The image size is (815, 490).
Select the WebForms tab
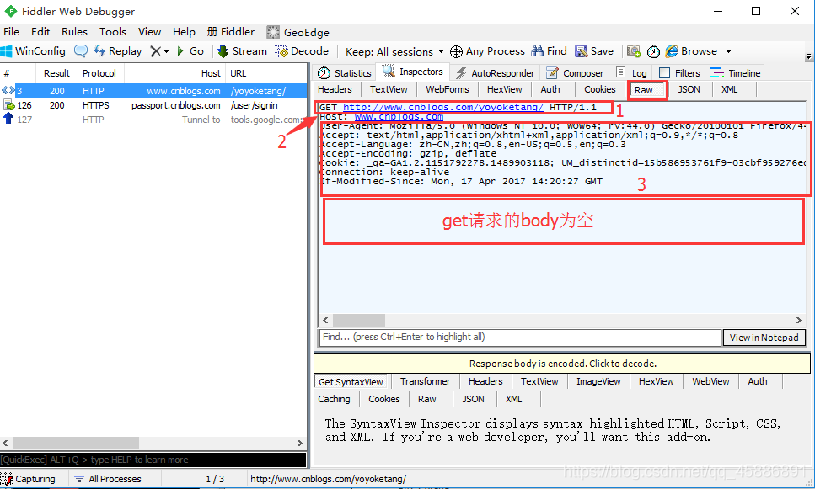click(447, 89)
